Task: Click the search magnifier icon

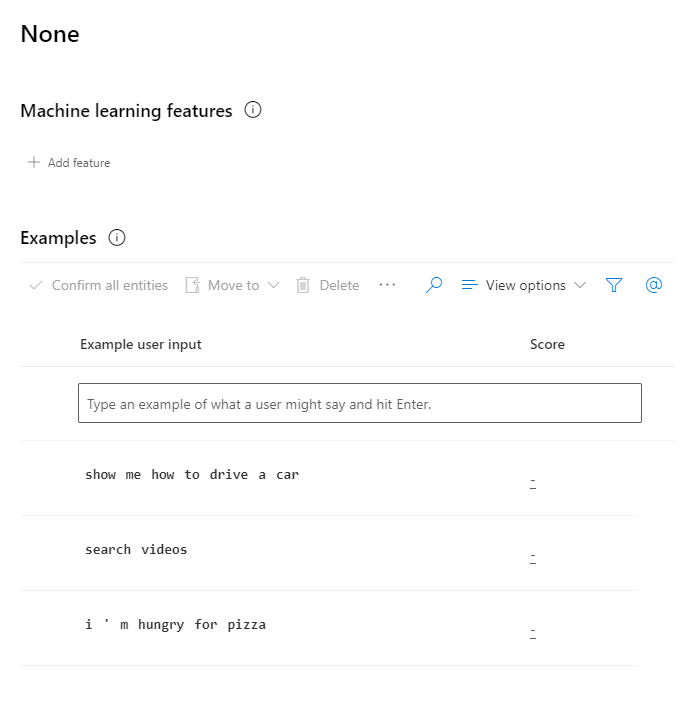Action: [434, 285]
